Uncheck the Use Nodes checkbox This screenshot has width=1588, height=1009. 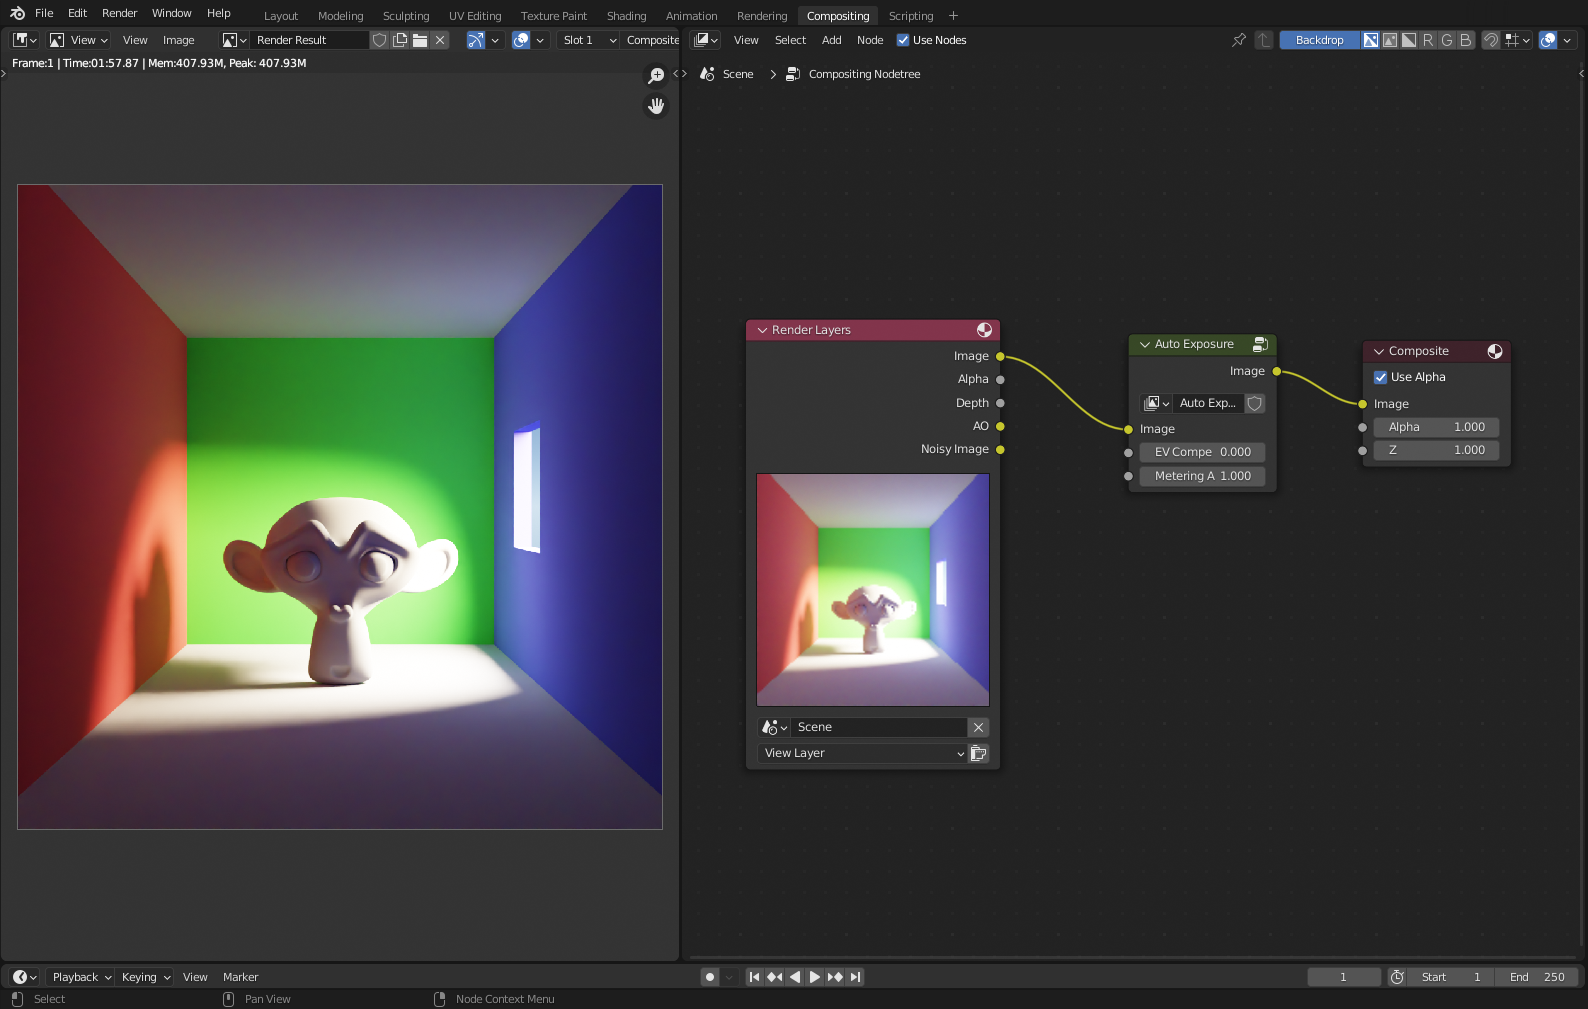903,40
